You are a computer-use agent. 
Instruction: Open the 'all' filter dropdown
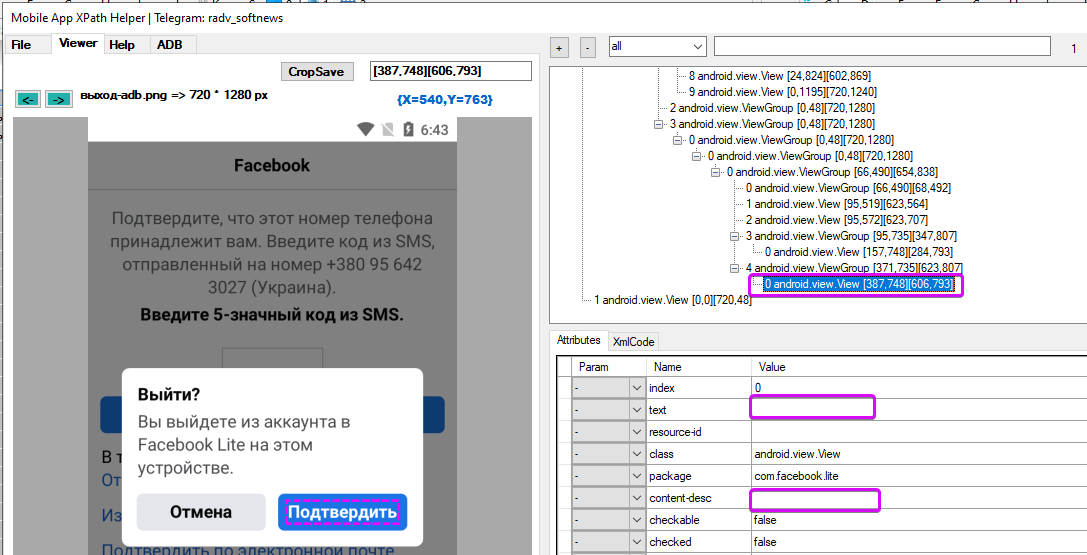(657, 46)
